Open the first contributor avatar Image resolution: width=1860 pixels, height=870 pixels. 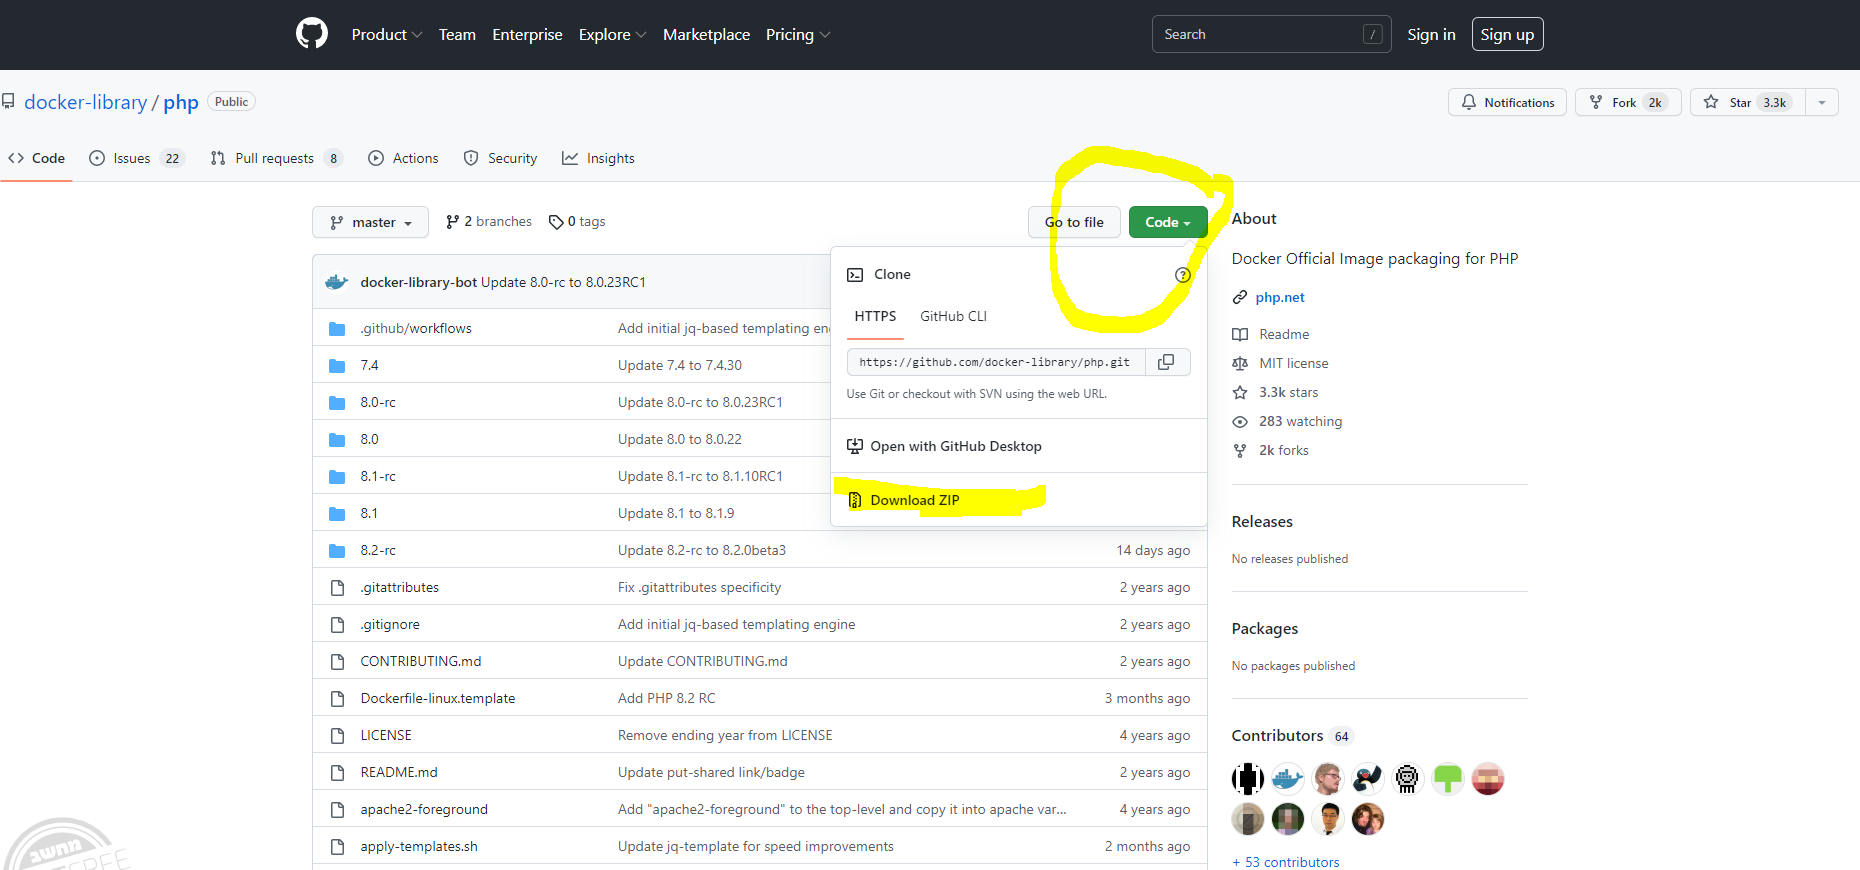[1248, 778]
